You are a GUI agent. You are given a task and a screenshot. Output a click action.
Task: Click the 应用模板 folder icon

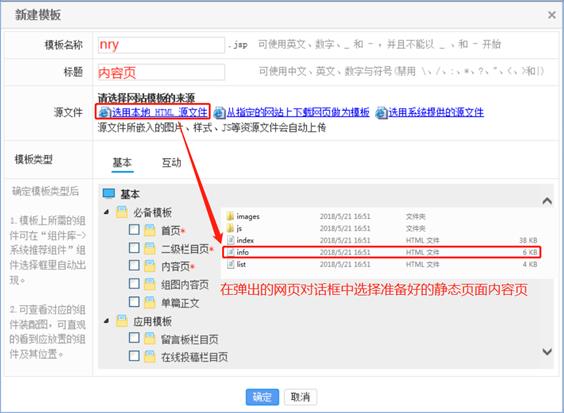[122, 321]
